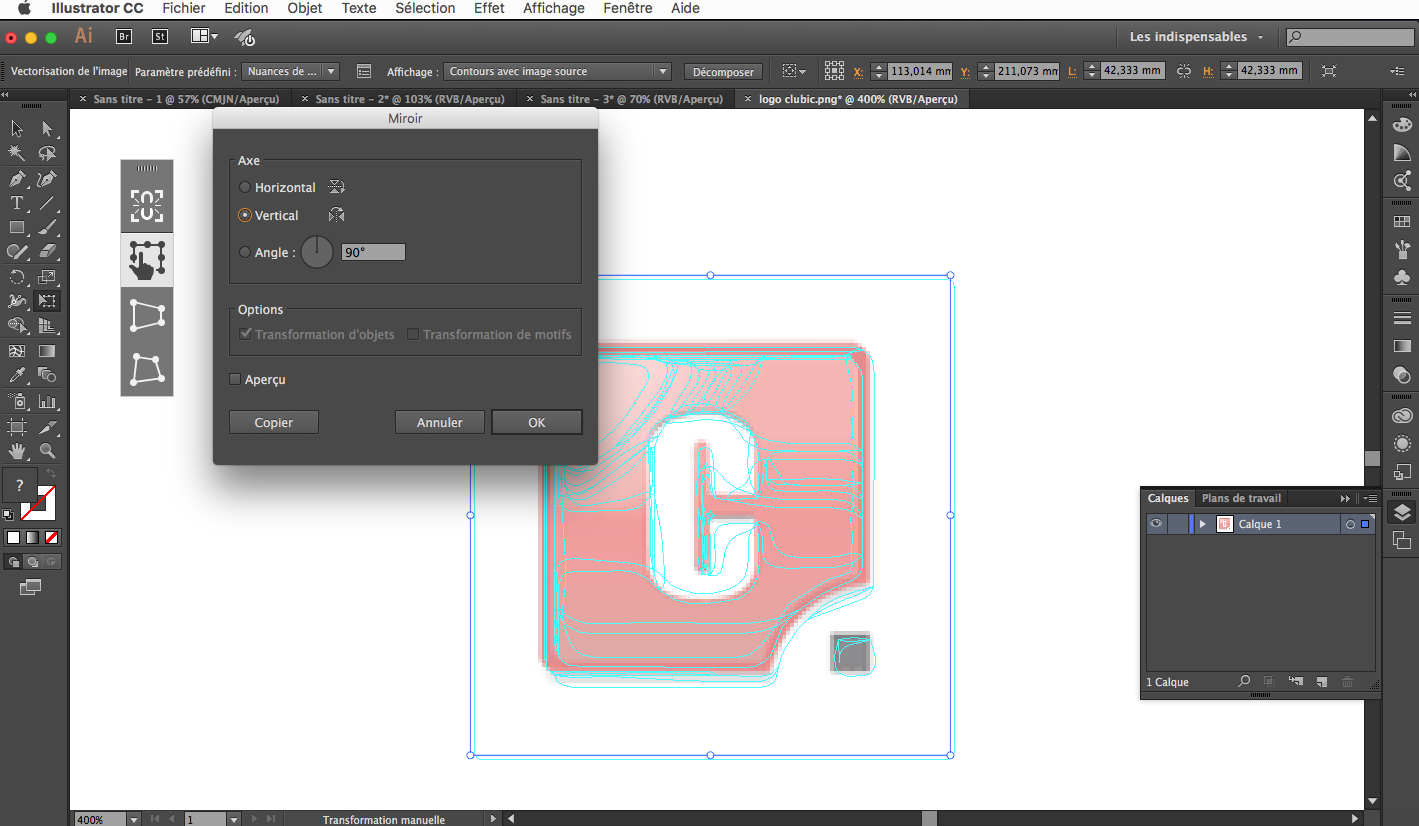Select the Line Segment tool
The height and width of the screenshot is (826, 1419).
point(47,203)
